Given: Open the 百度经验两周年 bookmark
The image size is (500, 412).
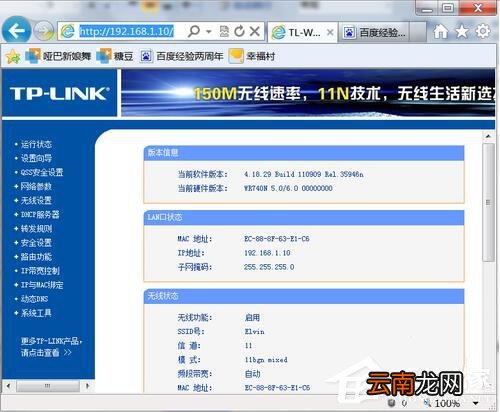Looking at the screenshot, I should 182,56.
